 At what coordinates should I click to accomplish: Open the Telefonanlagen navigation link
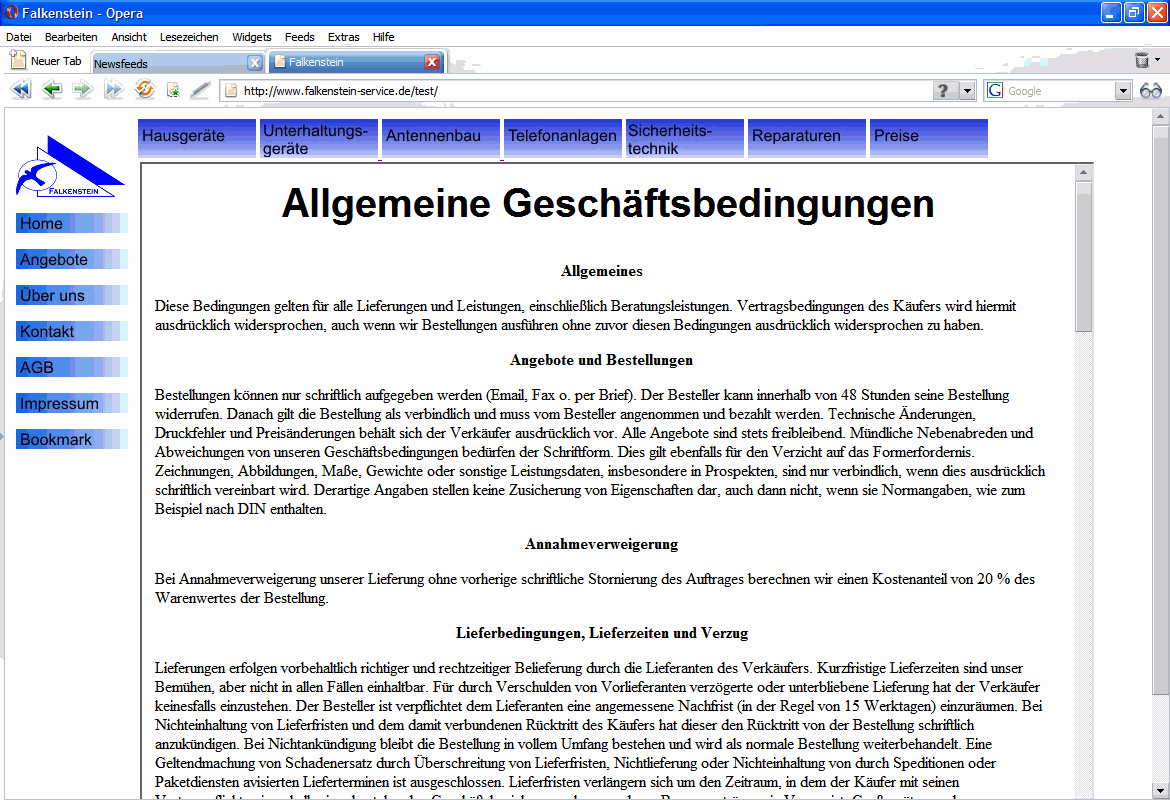coord(563,137)
